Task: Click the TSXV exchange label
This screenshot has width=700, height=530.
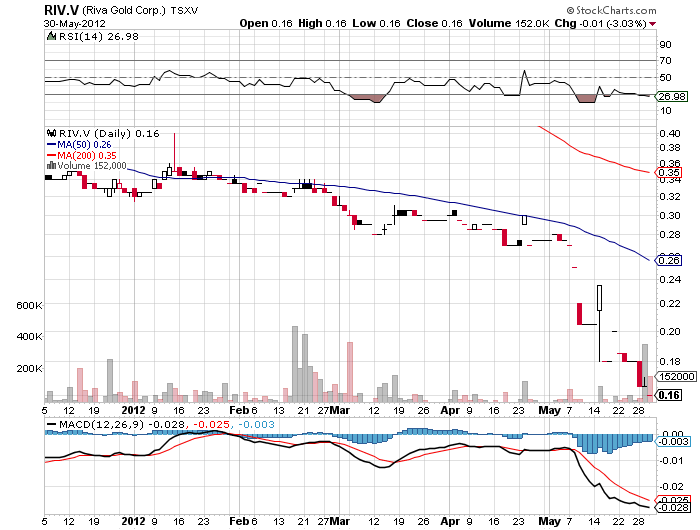Action: coord(184,10)
